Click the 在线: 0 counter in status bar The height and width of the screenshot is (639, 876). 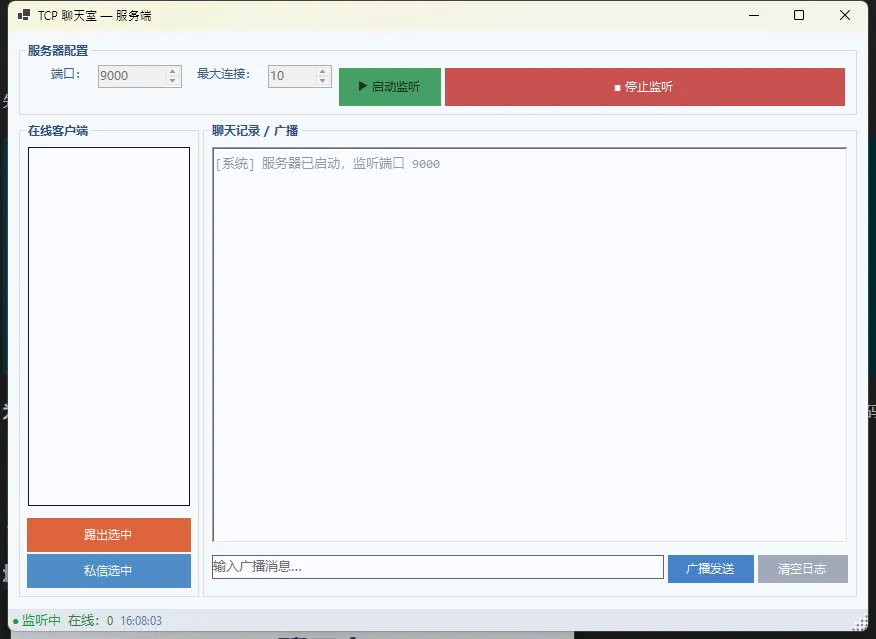coord(90,621)
